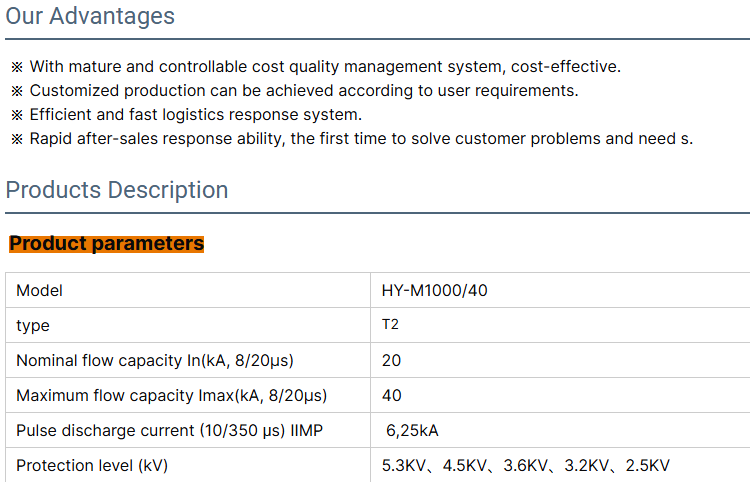Click the maximum flow value '40'
752x482 pixels.
click(x=391, y=396)
